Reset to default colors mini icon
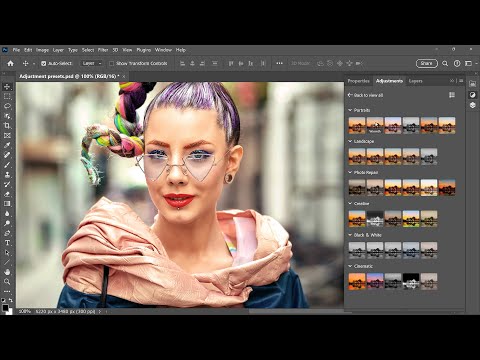Viewport: 480px width, 360px height. tap(4, 300)
